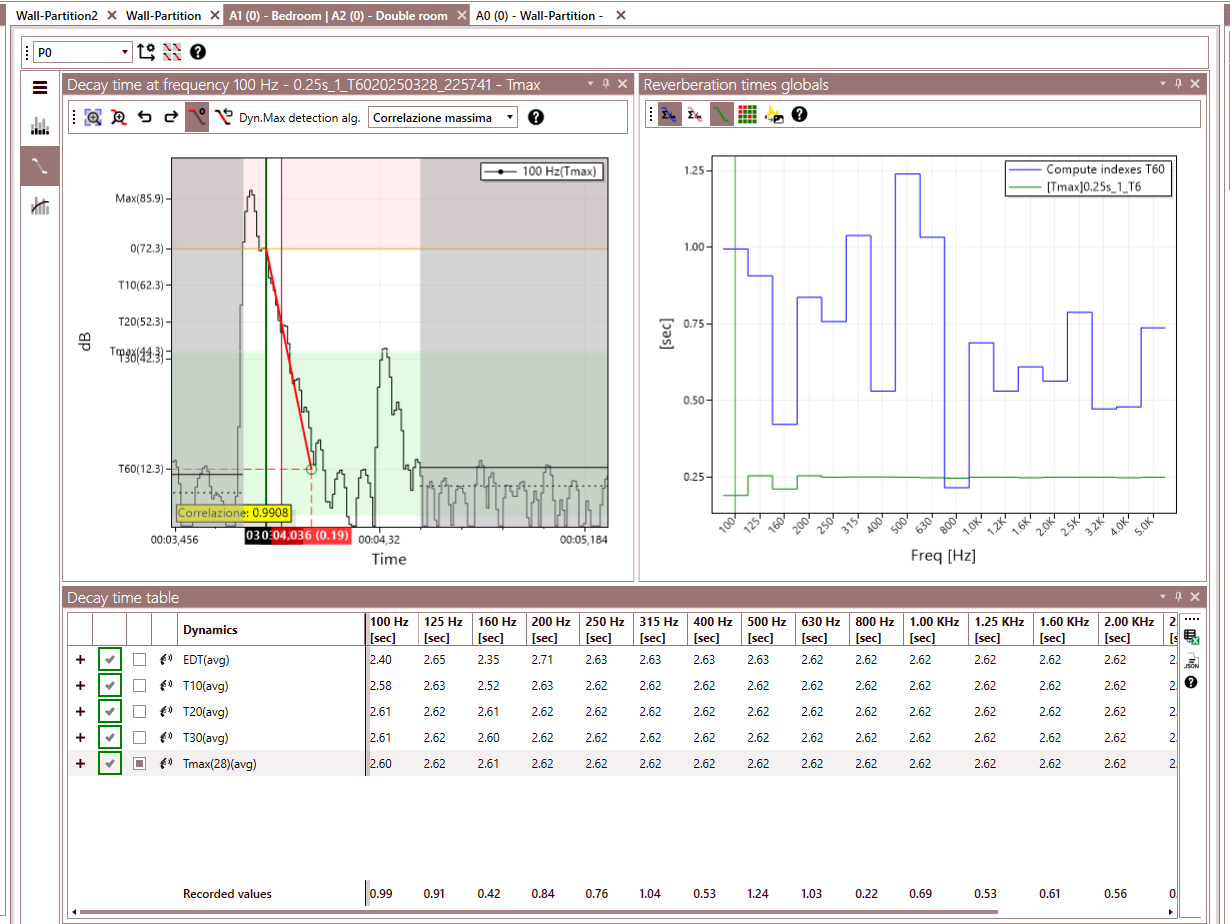Open the hamburger menu in the left sidebar
This screenshot has width=1230, height=924.
pyautogui.click(x=40, y=88)
